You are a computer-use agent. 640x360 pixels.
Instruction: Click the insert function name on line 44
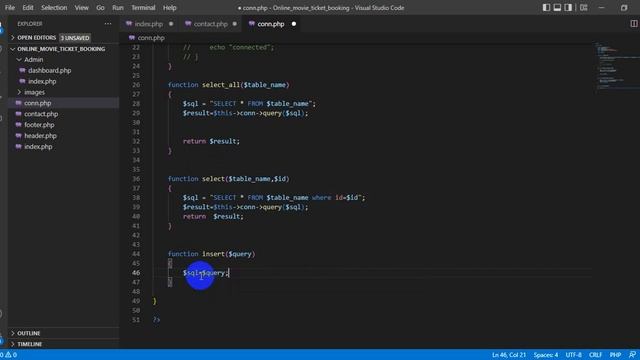[213, 254]
